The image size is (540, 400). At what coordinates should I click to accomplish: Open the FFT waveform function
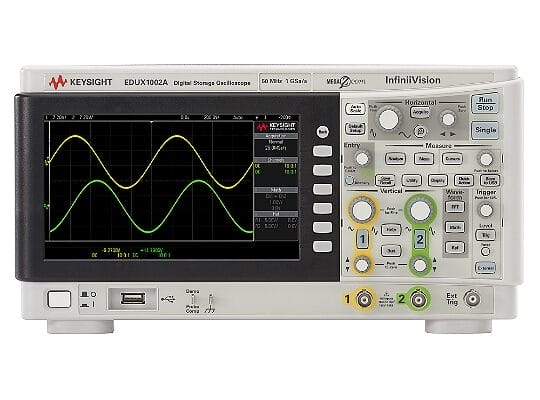click(x=455, y=207)
